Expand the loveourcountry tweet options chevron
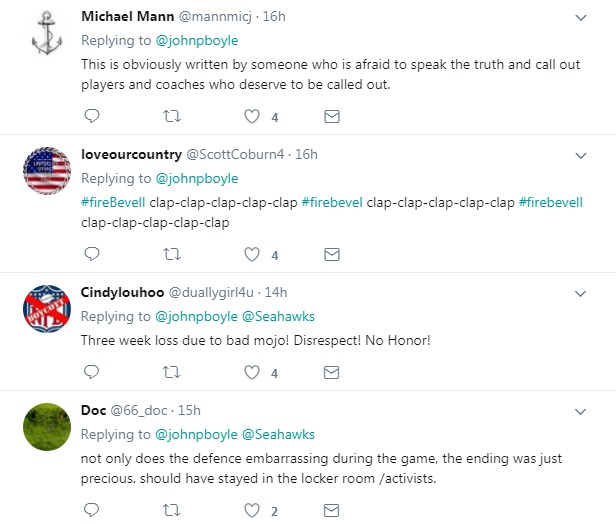 580,156
